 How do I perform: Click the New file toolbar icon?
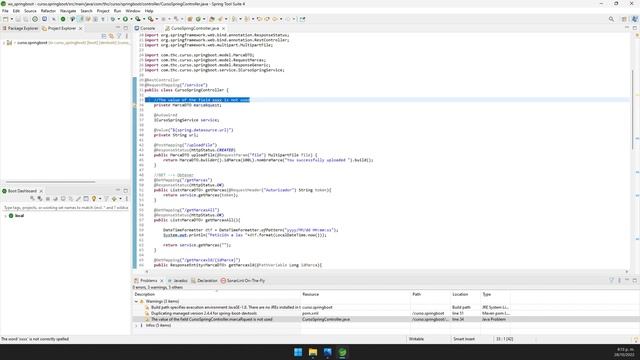click(x=5, y=19)
